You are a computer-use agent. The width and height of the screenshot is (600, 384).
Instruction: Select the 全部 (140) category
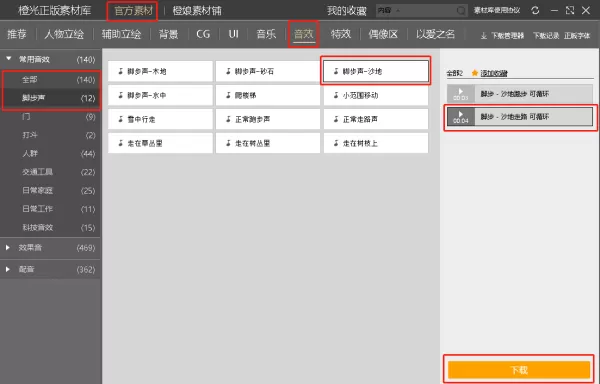coord(51,80)
